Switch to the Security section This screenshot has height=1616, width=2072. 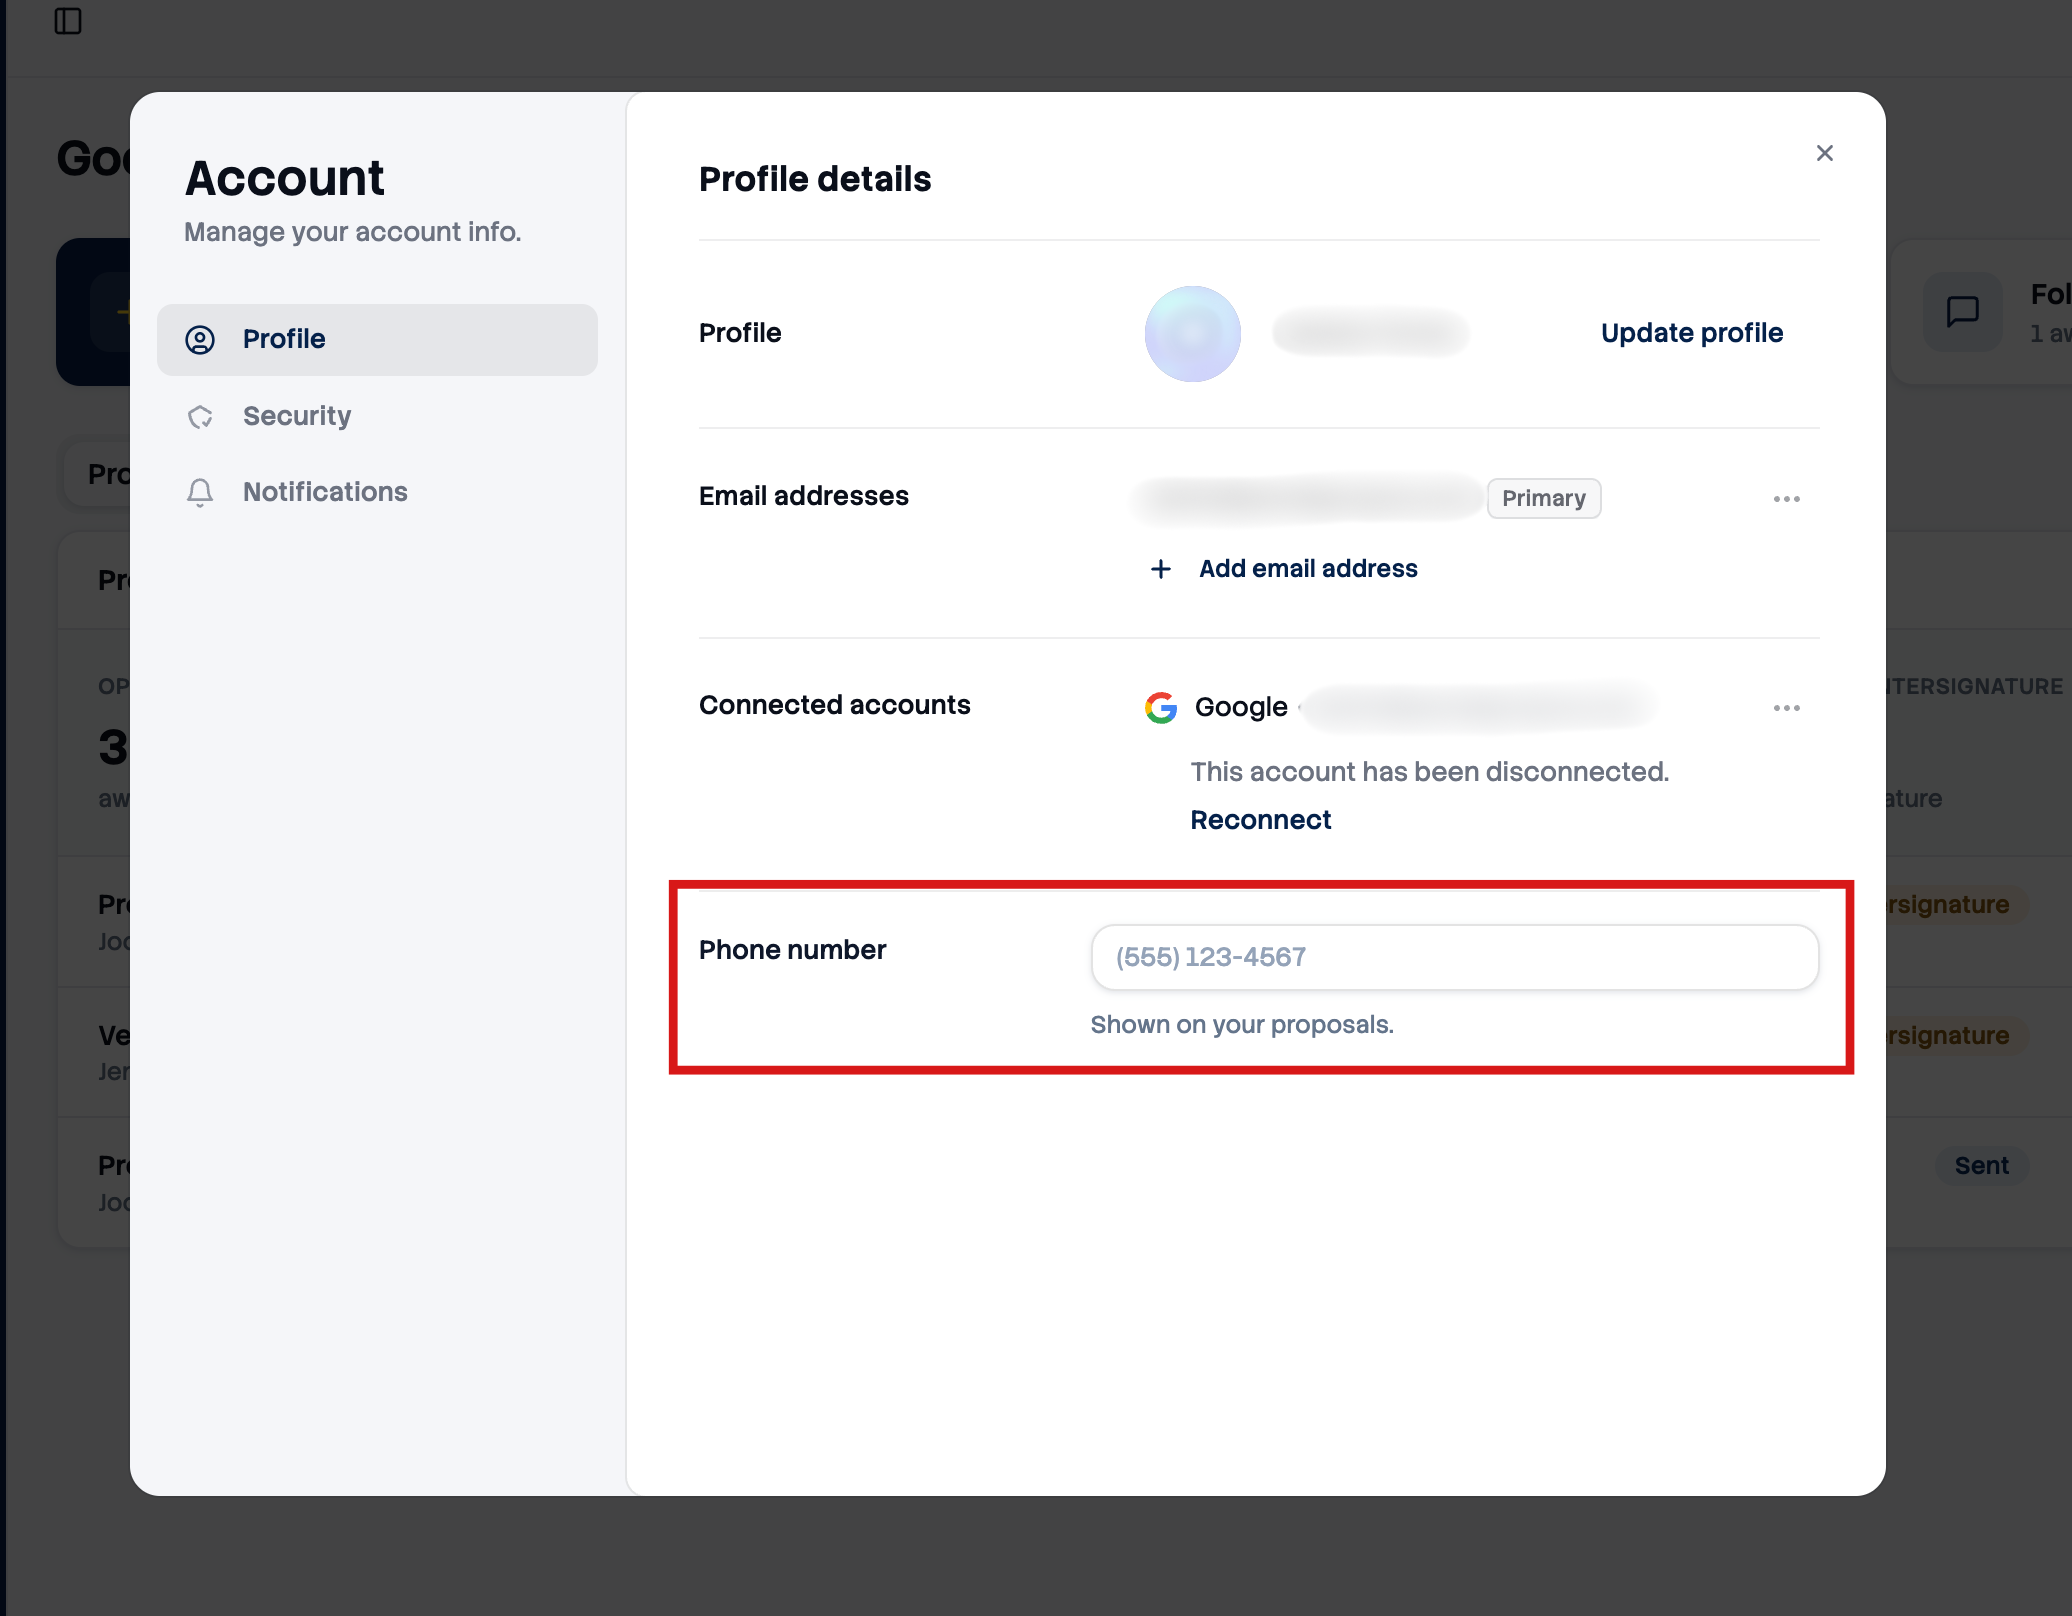coord(377,416)
